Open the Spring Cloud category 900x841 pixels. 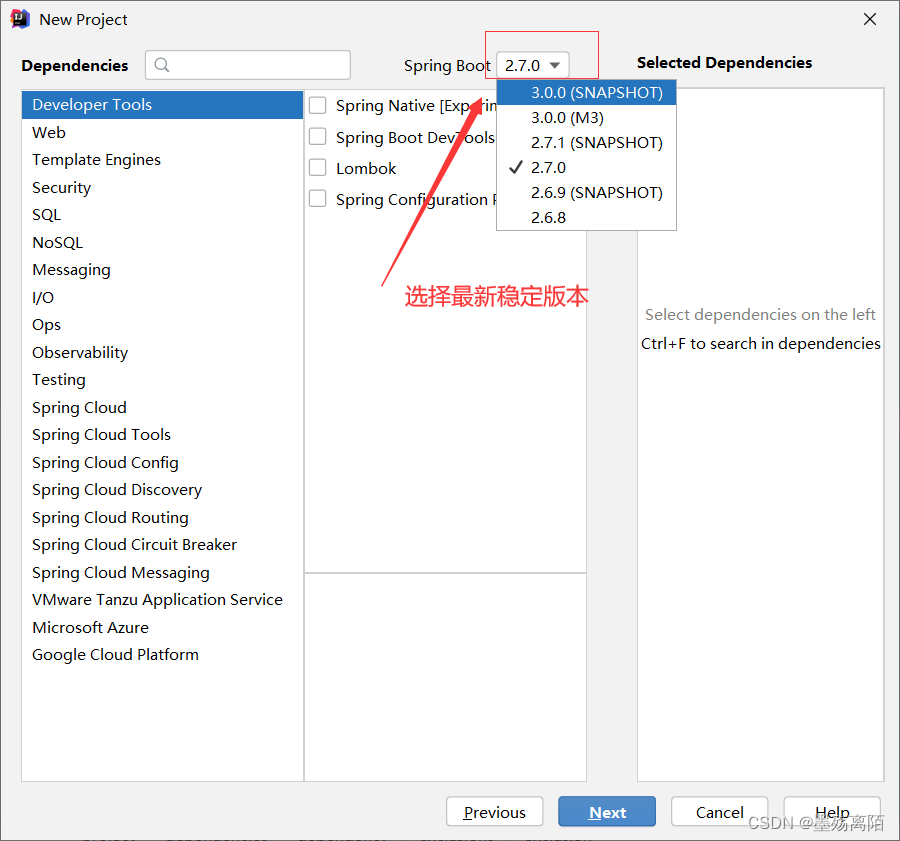(x=162, y=408)
